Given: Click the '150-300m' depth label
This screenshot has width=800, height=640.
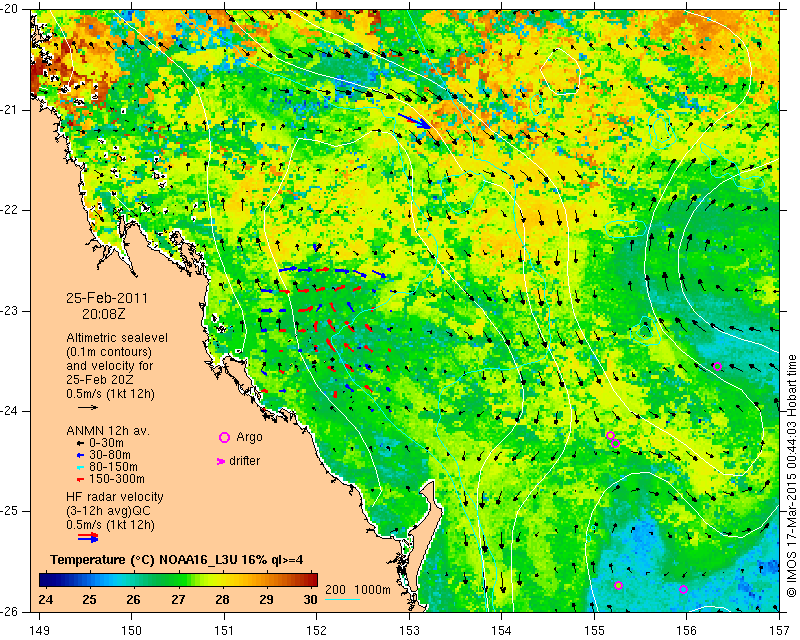Looking at the screenshot, I should pos(117,479).
